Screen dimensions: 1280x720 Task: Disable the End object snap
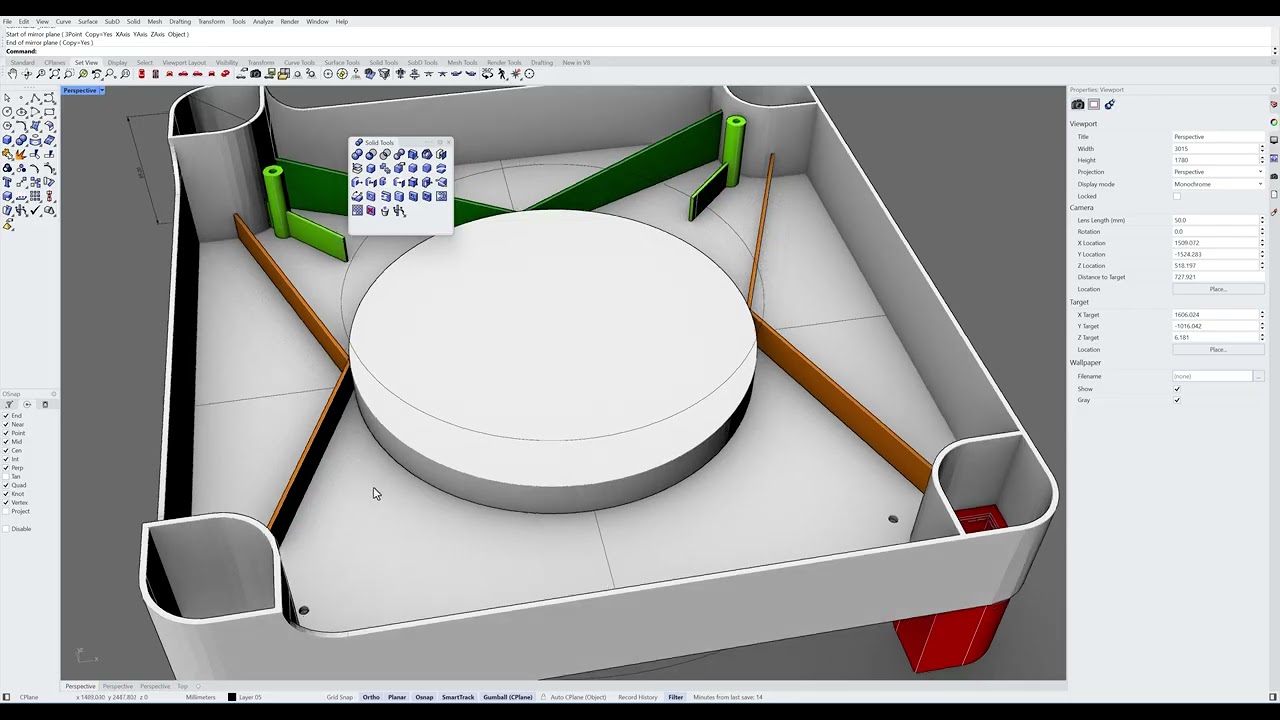6,416
